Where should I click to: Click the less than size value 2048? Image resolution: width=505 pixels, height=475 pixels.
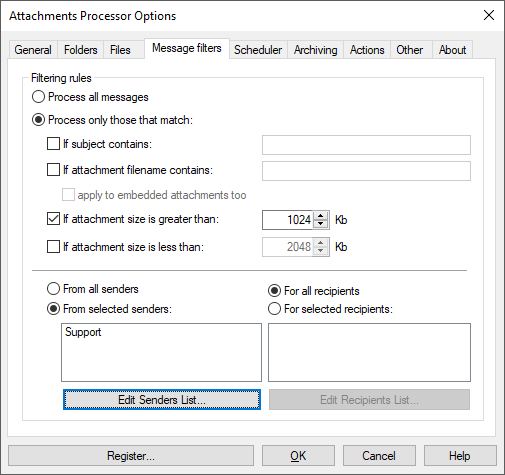click(x=288, y=247)
